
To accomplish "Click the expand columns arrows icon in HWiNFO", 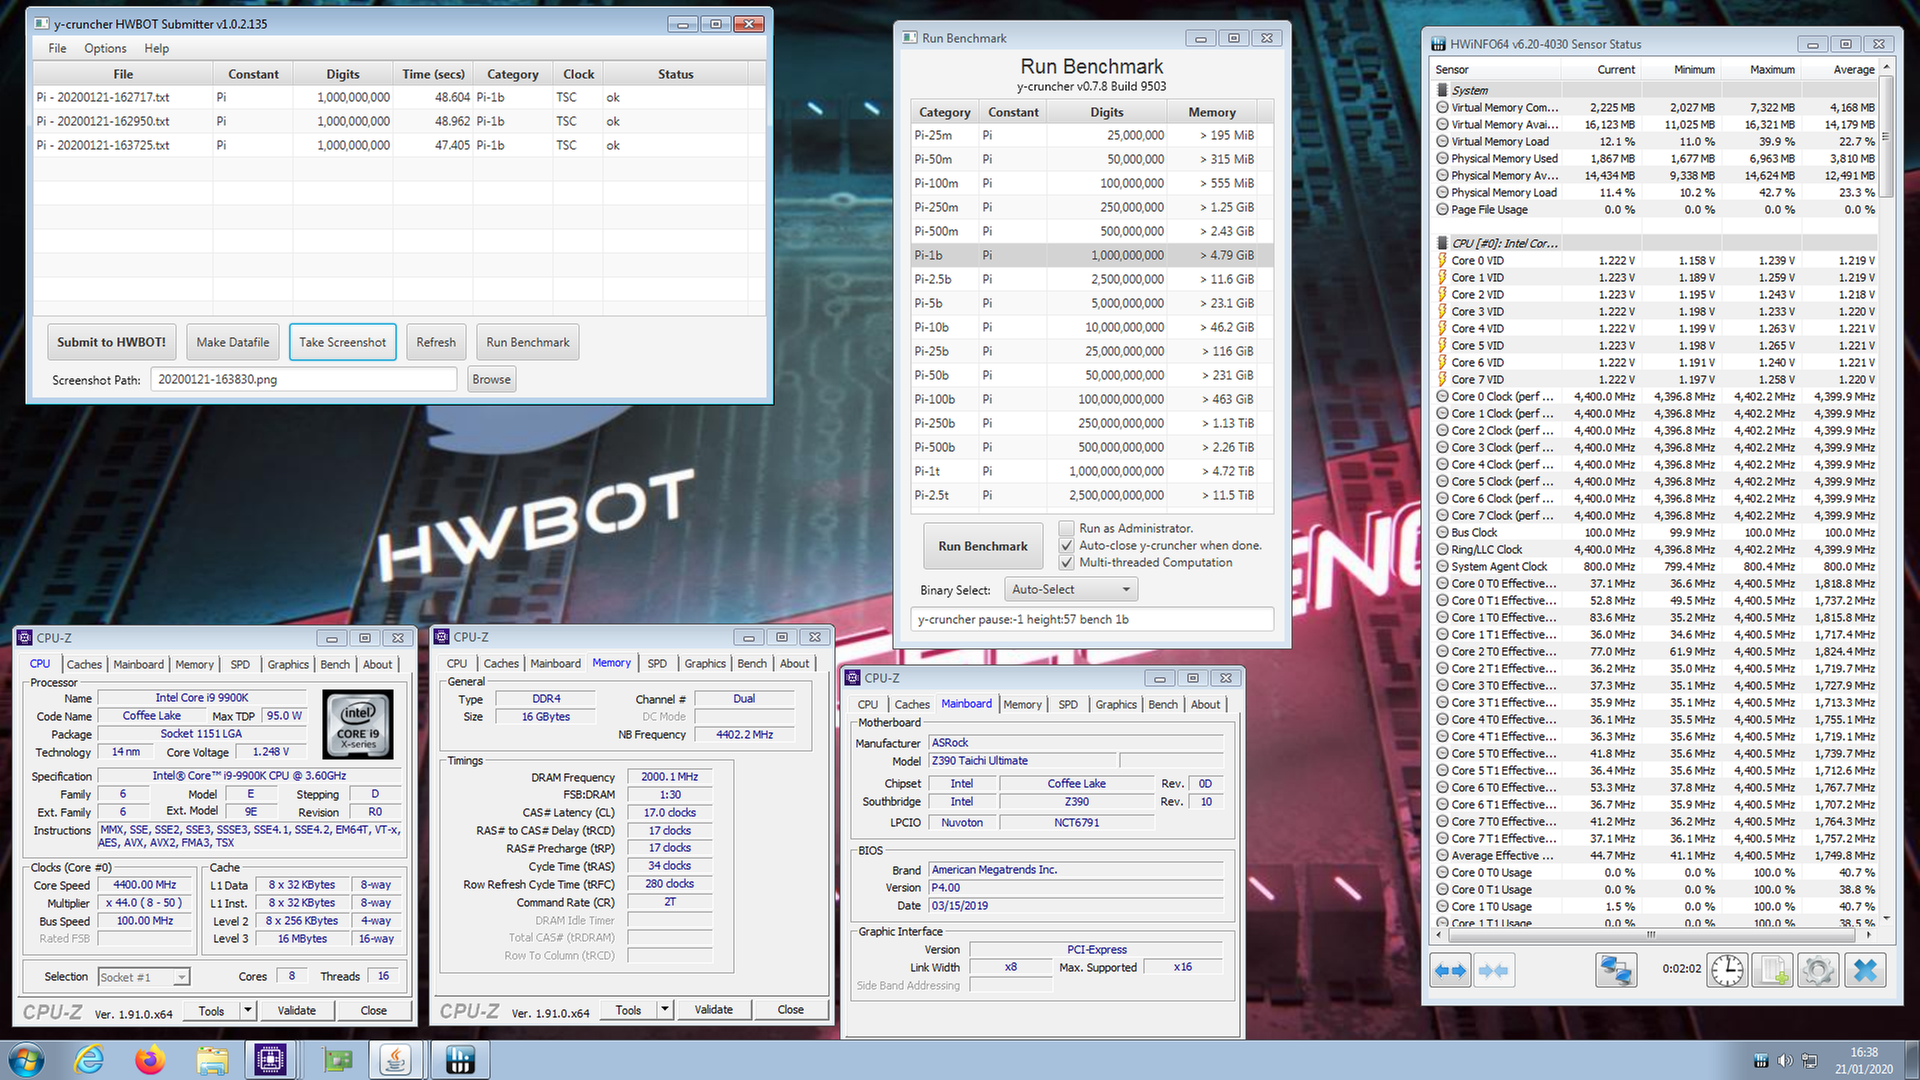I will click(1450, 970).
